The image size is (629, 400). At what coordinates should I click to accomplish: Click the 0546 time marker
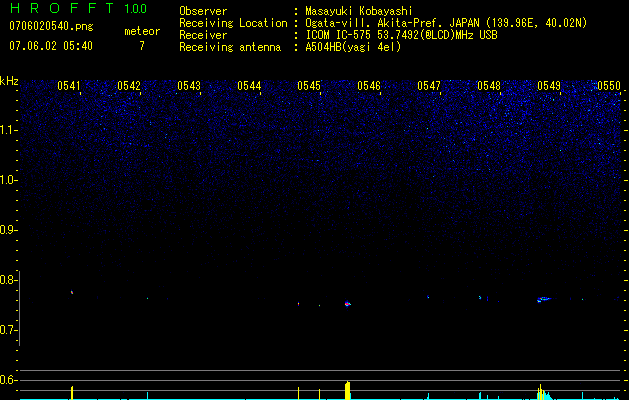tap(369, 86)
